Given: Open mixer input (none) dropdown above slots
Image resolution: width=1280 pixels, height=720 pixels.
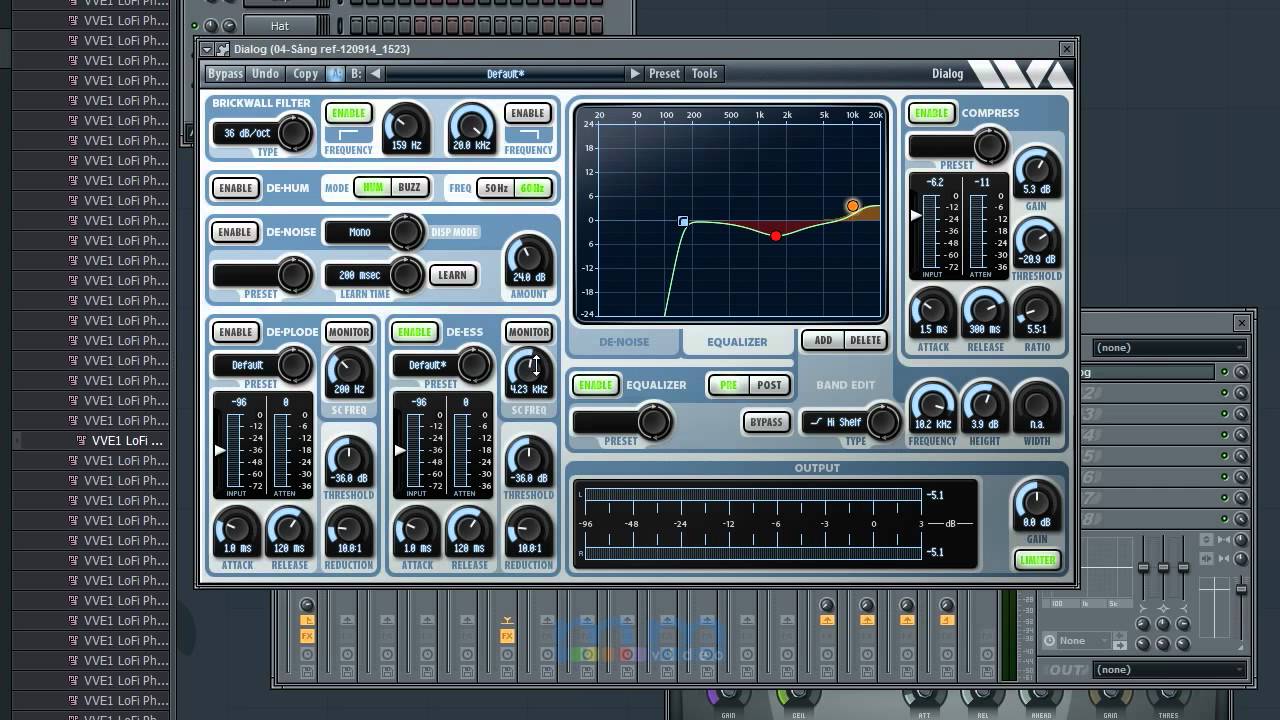Looking at the screenshot, I should tap(1170, 348).
